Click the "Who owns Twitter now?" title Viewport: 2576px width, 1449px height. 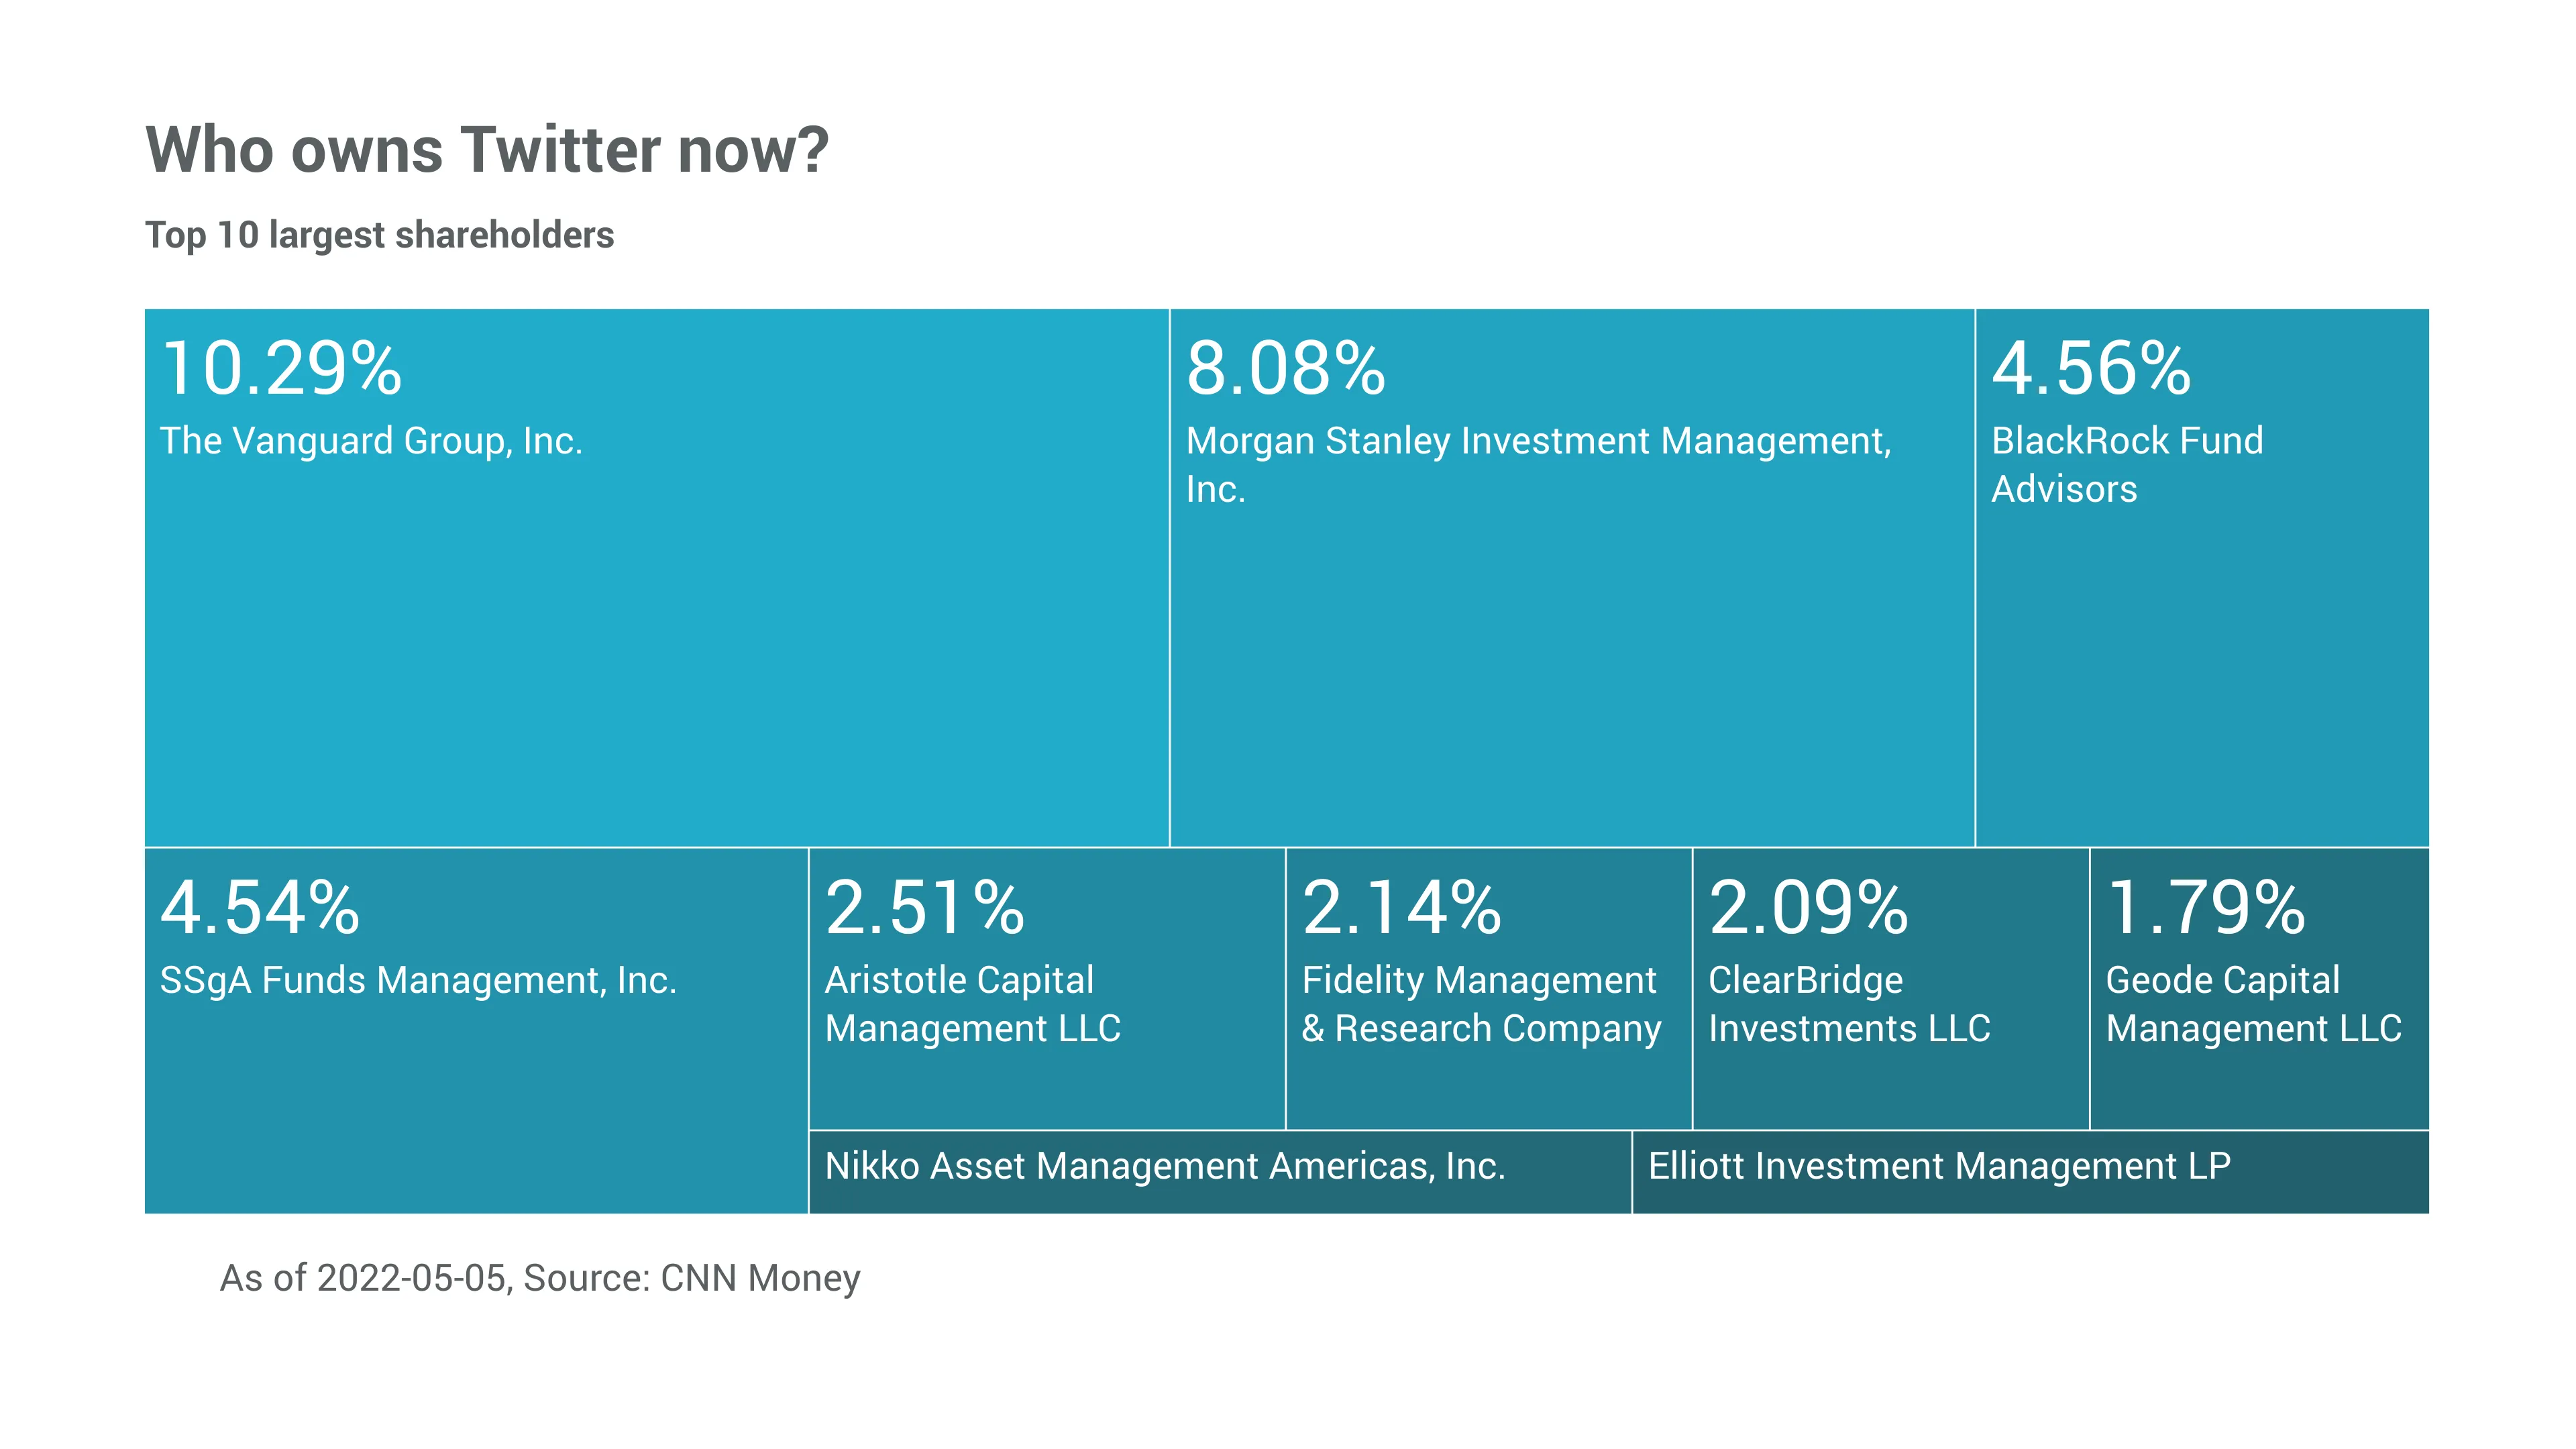point(487,150)
